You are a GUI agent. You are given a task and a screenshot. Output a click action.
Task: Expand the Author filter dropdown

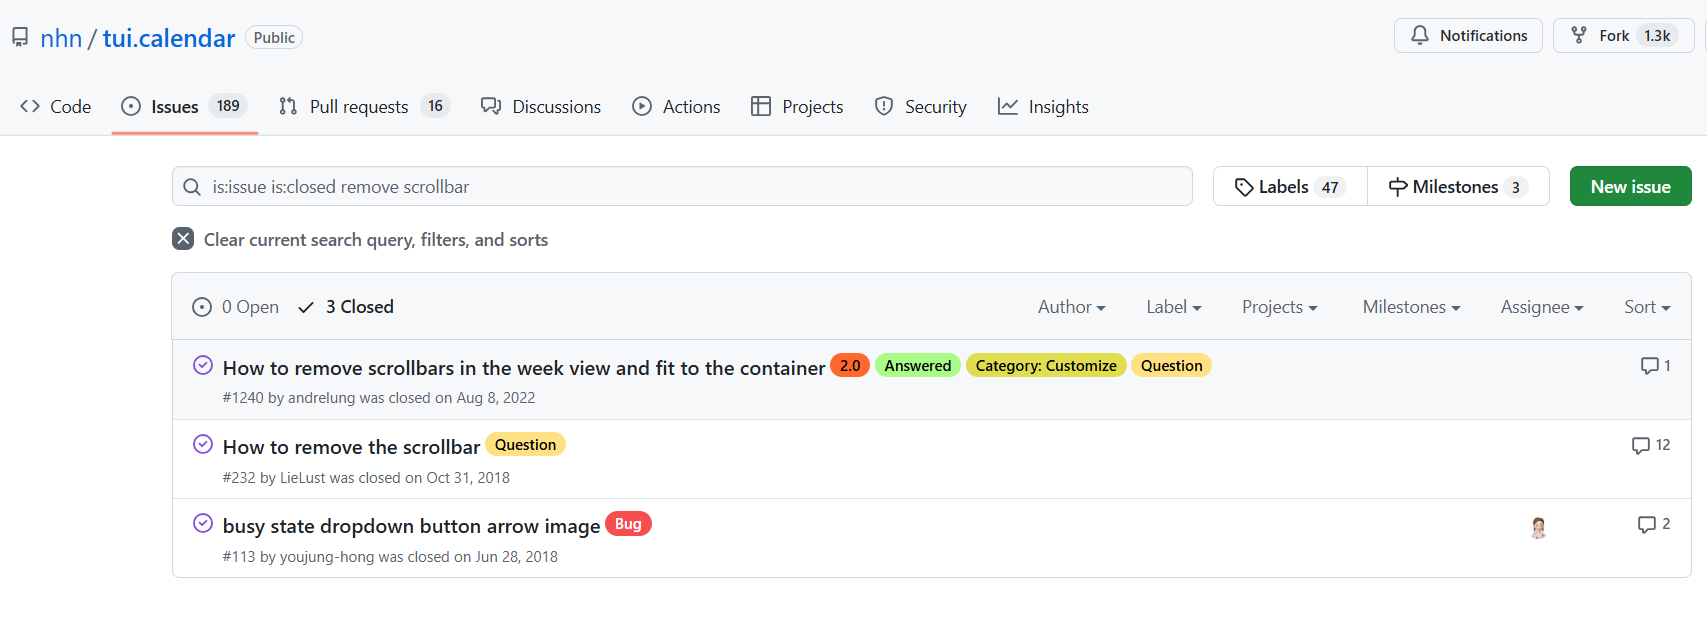(1071, 307)
